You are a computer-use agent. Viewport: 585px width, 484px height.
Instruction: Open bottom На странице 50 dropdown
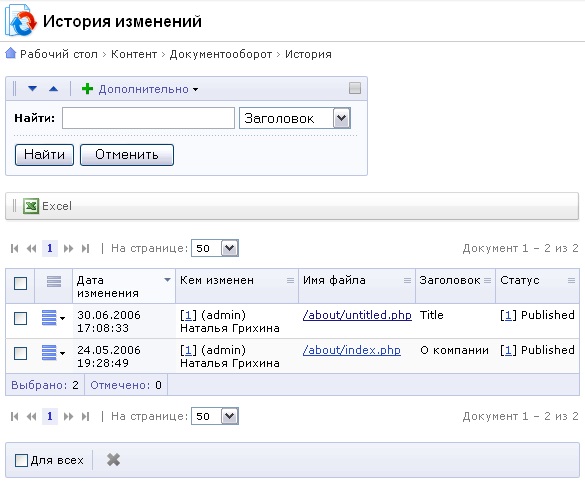[x=229, y=416]
